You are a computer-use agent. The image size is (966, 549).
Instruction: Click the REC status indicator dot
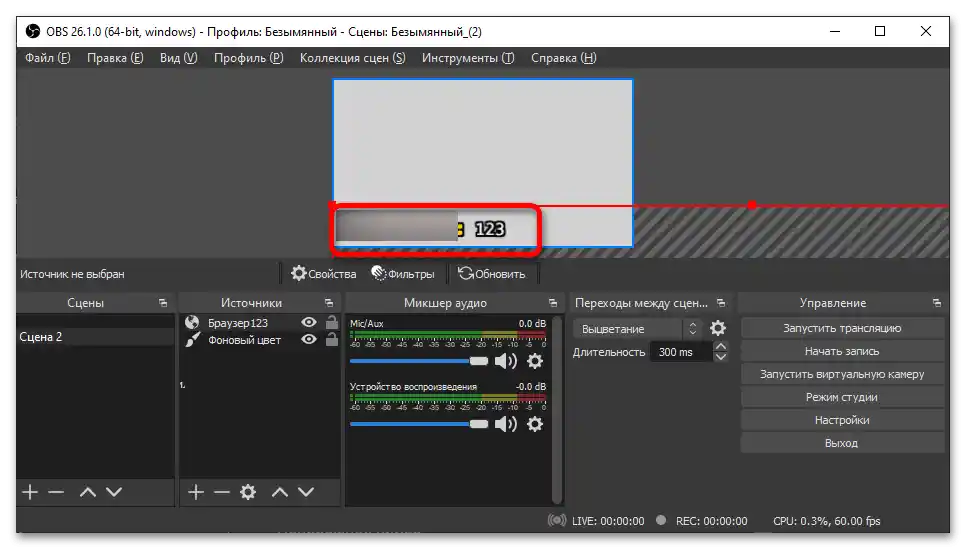point(661,520)
